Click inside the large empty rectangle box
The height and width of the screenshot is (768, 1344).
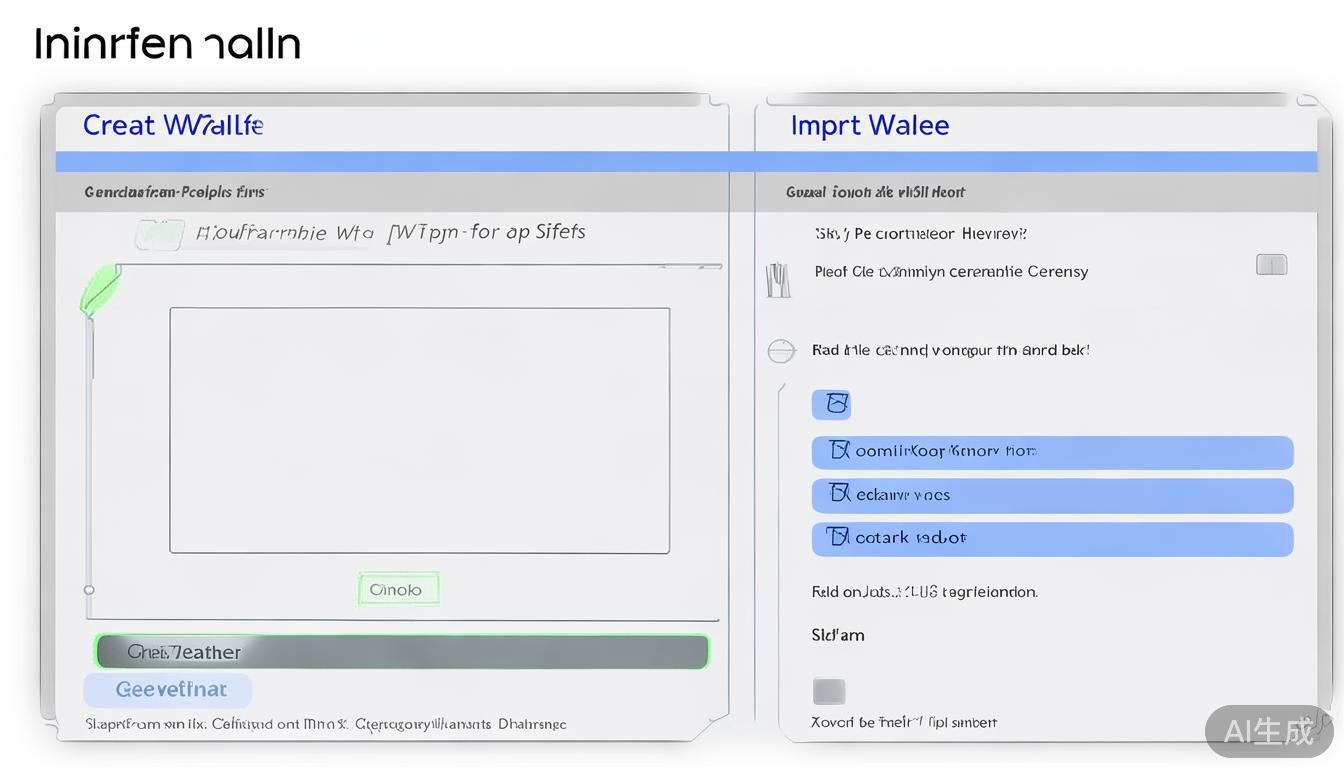click(x=419, y=430)
